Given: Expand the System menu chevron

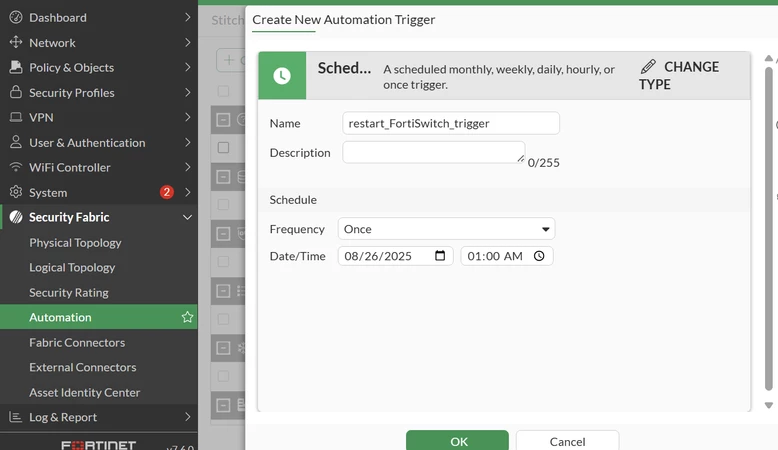Looking at the screenshot, I should click(188, 192).
